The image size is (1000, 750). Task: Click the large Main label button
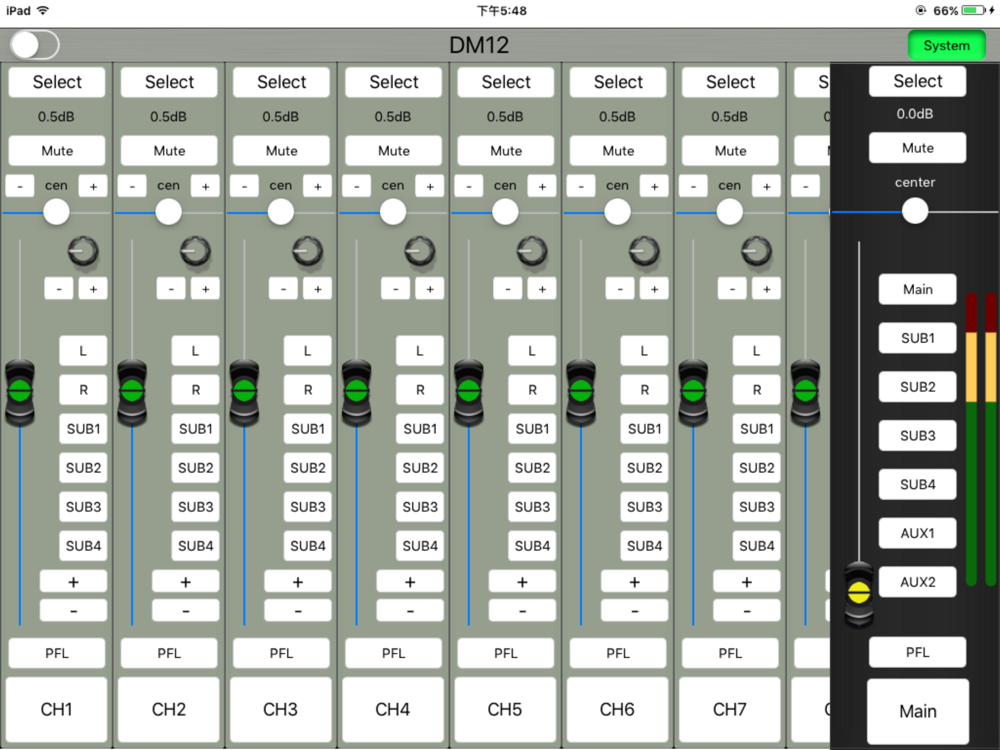[918, 711]
